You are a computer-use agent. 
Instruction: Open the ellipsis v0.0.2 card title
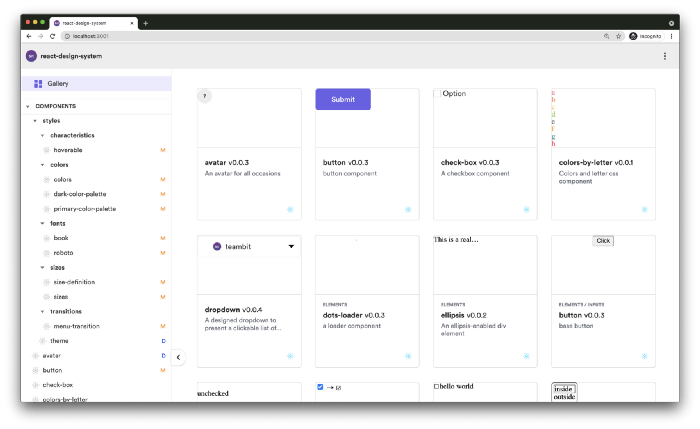click(464, 315)
